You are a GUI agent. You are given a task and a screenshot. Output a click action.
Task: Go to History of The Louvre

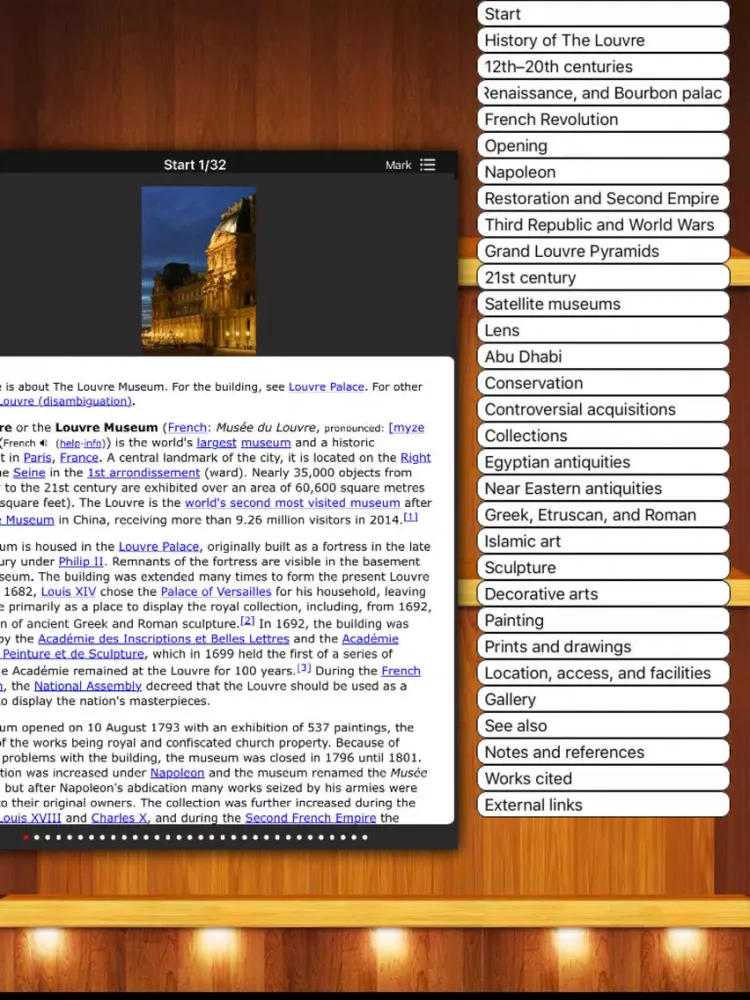[603, 40]
